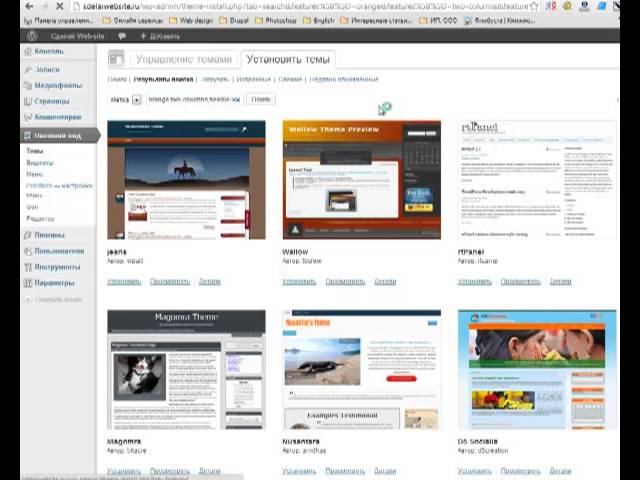Click the Комментарии icon in sidebar

[x=28, y=117]
